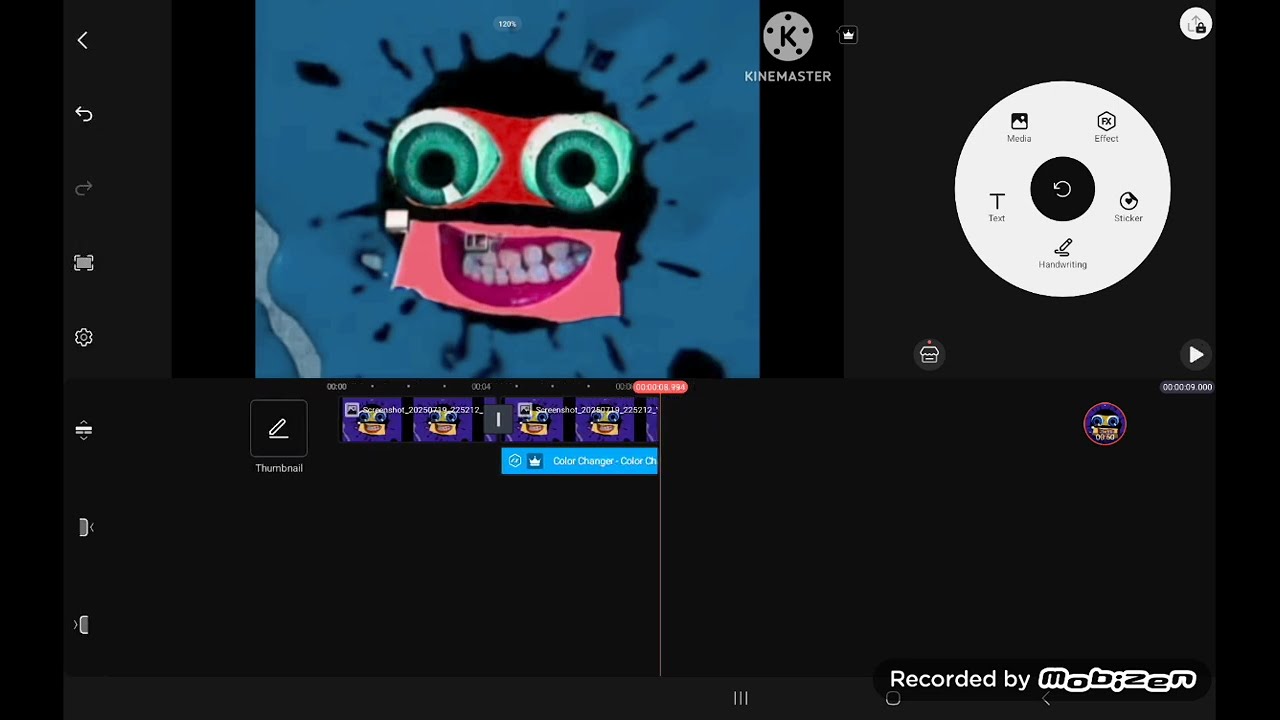
Task: Edit the project Thumbnail
Action: (278, 437)
